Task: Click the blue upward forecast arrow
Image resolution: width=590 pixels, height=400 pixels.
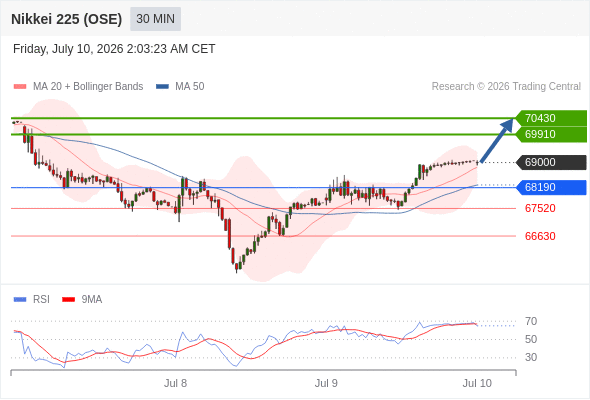Action: [x=497, y=140]
